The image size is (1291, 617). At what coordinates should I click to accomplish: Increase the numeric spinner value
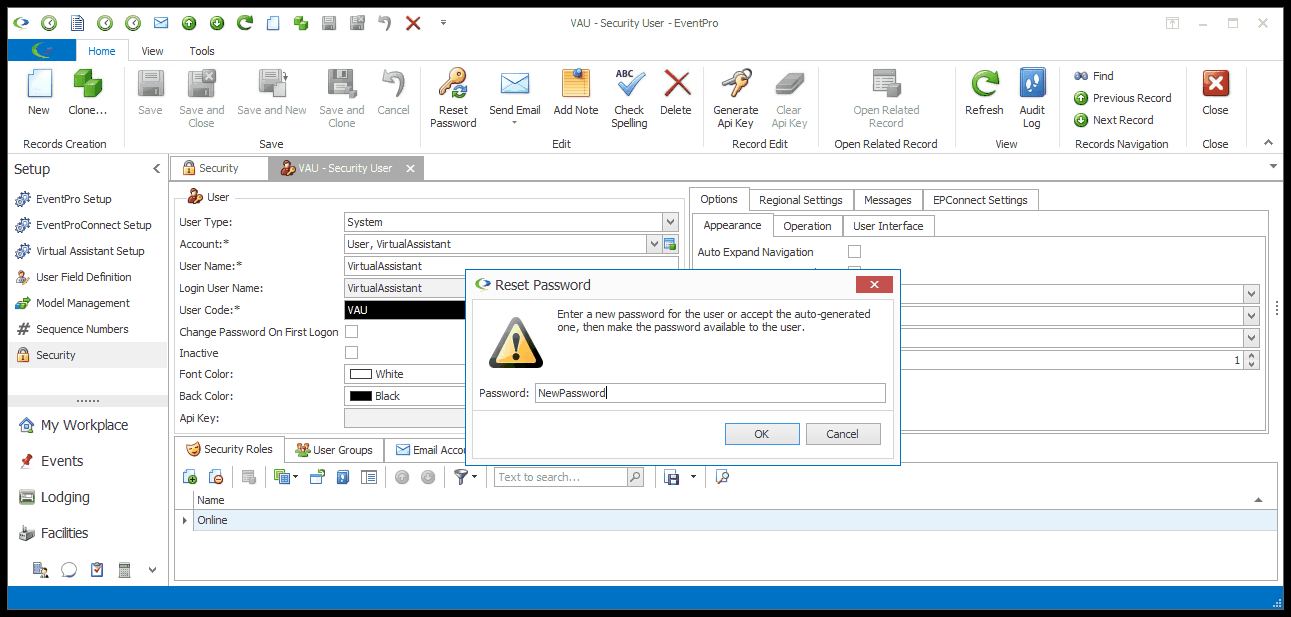point(1253,356)
